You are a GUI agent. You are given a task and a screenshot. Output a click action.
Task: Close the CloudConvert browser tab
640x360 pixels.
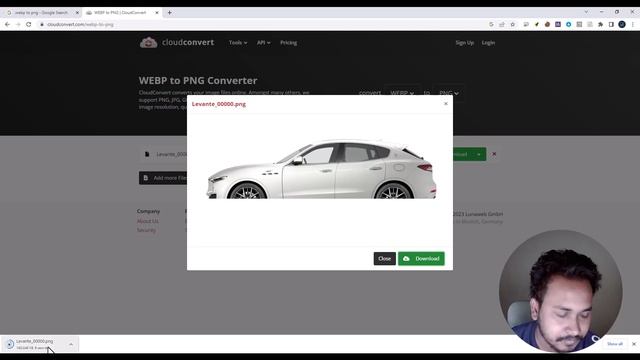click(x=157, y=13)
